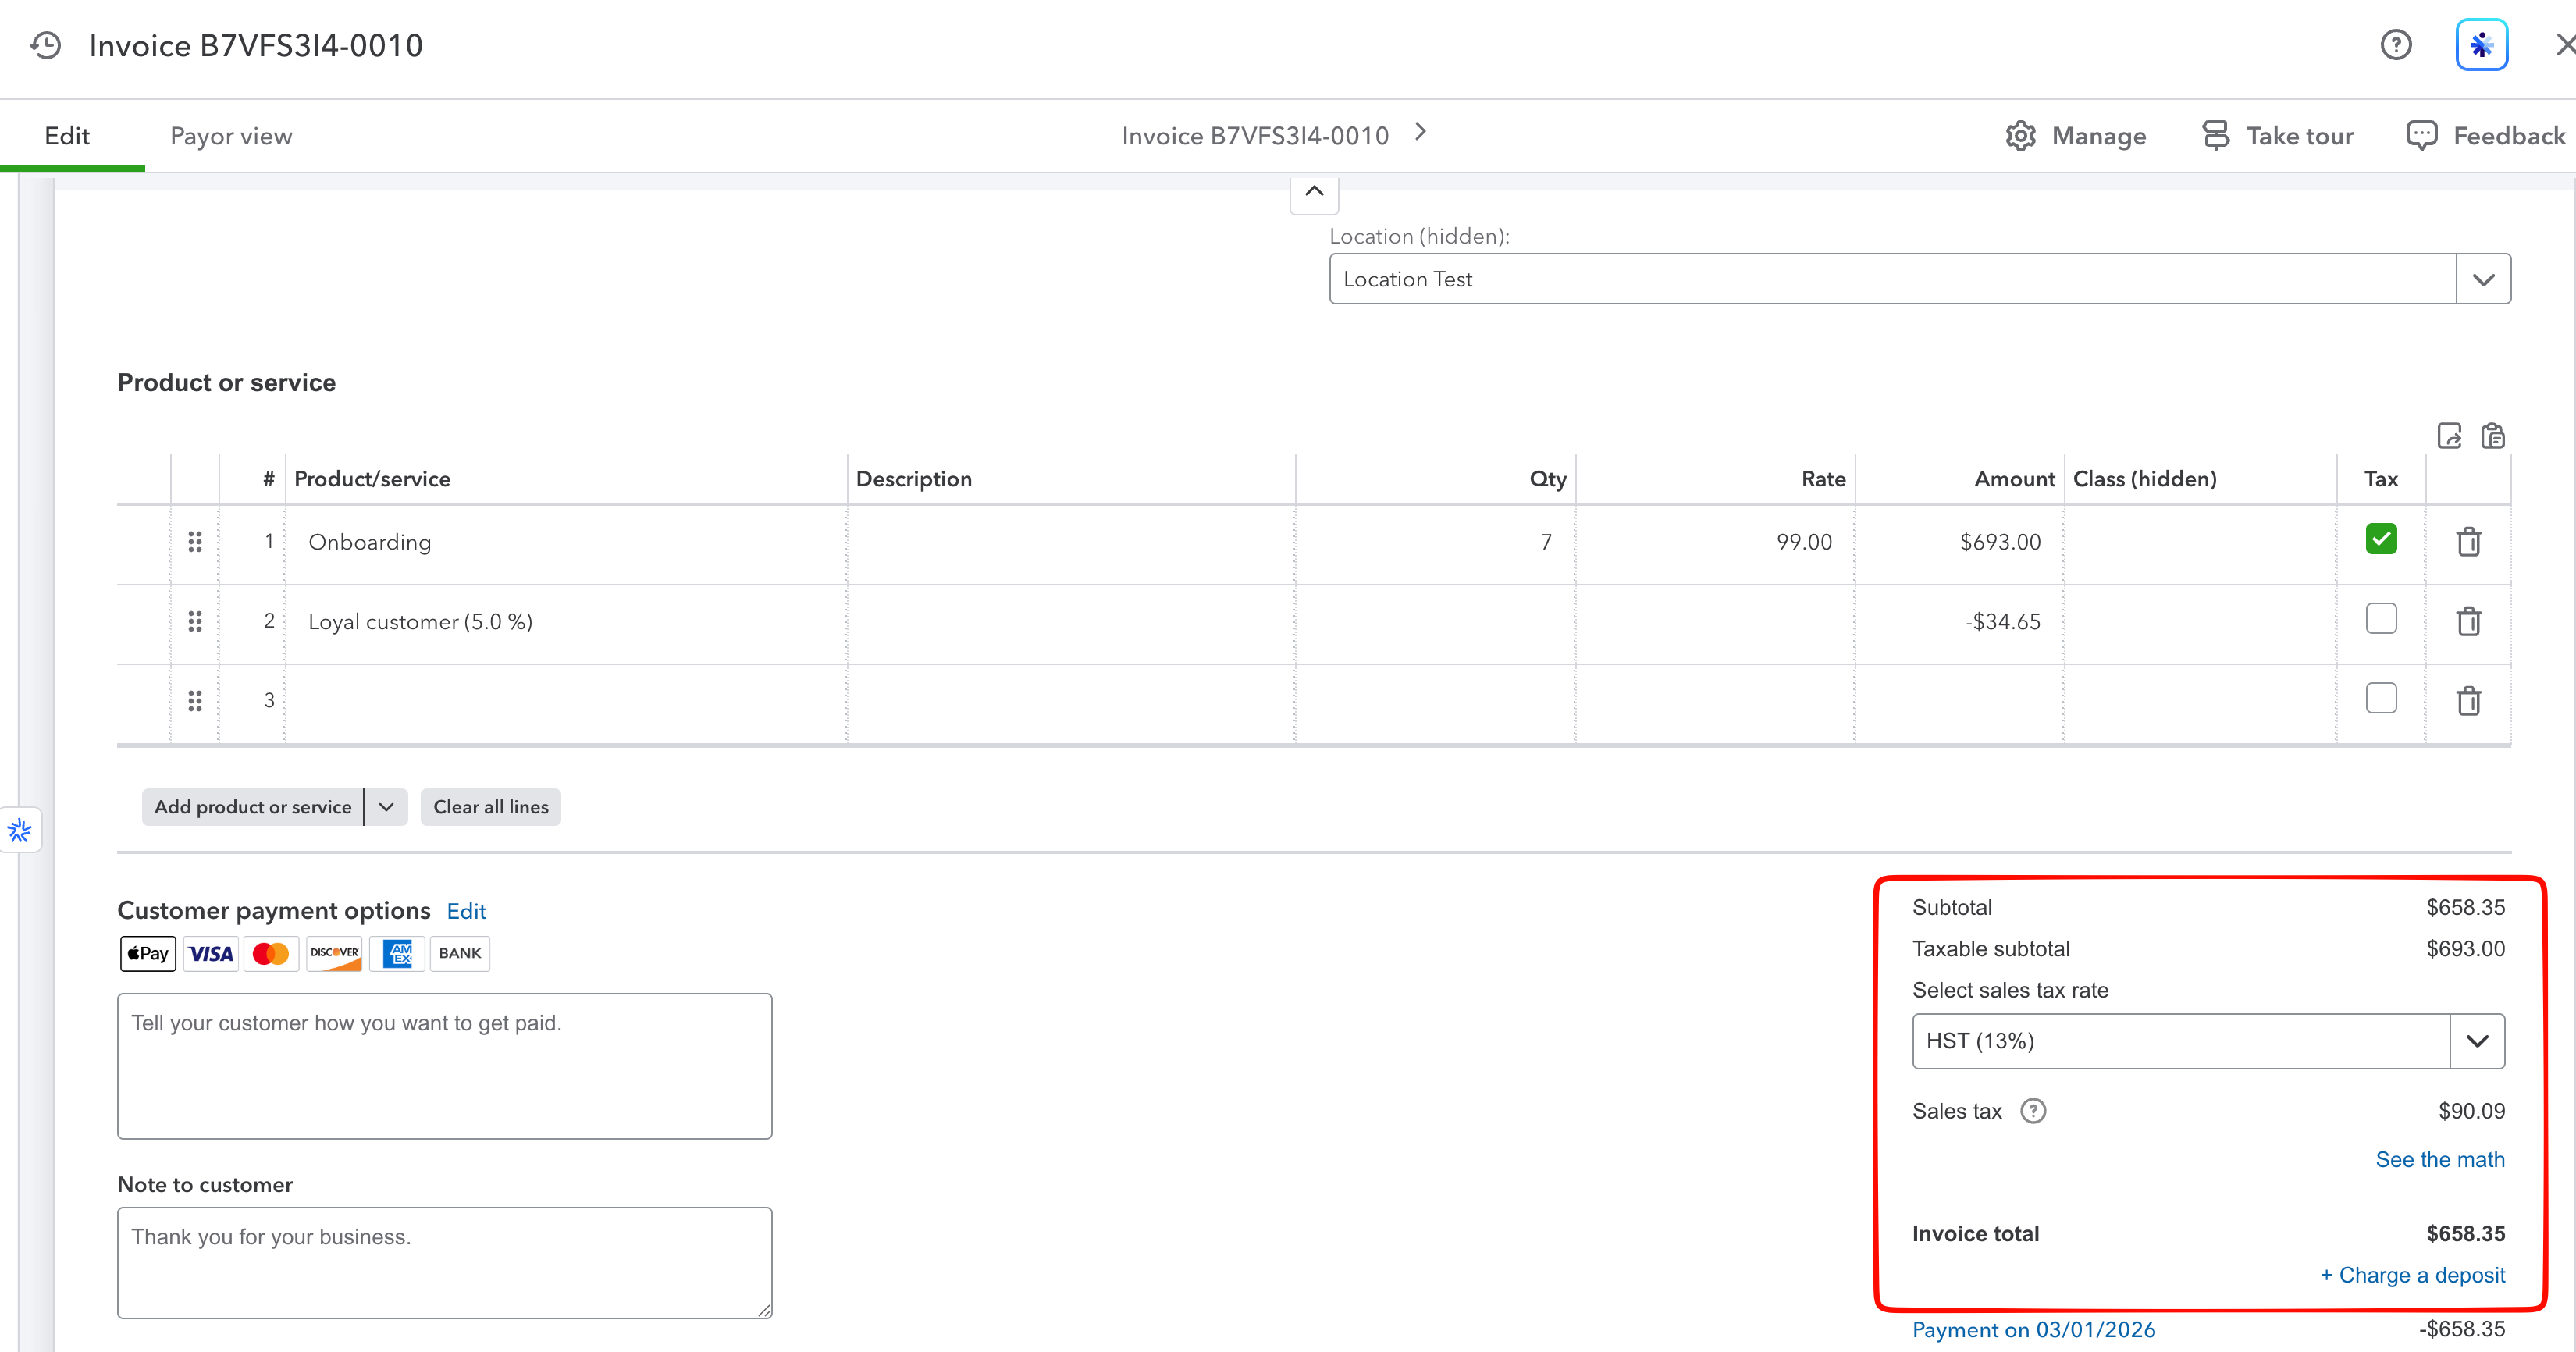Click the See the math link

2440,1160
